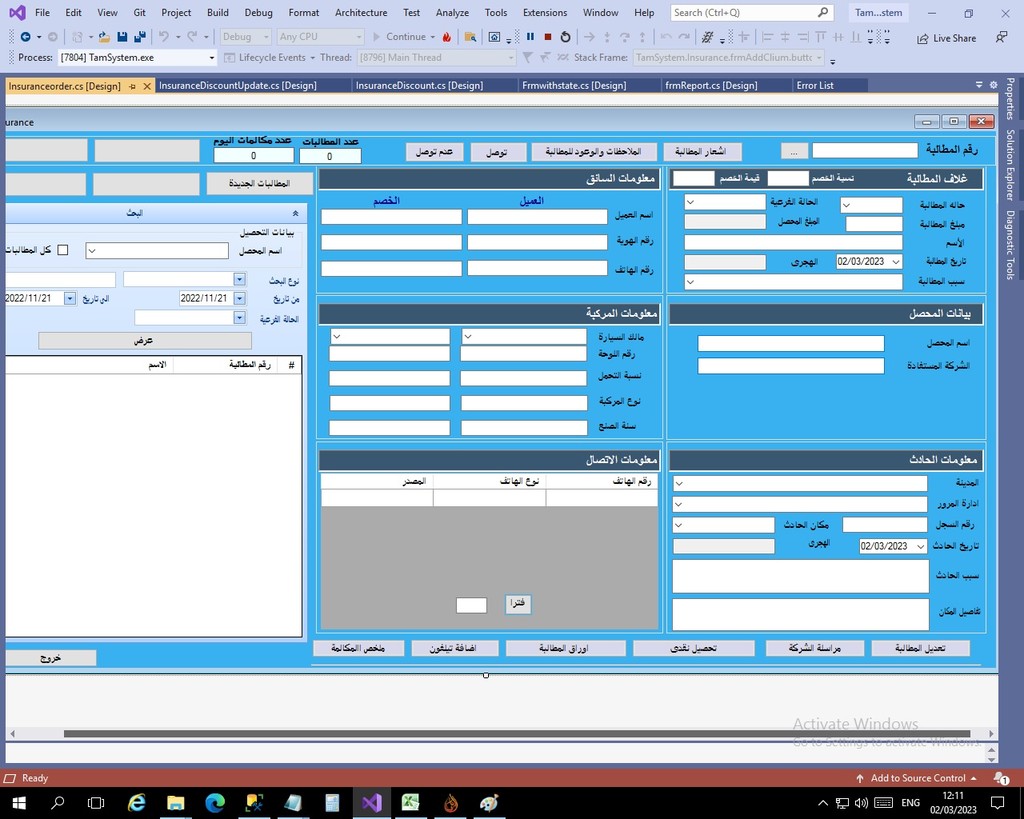Click the اشعار المطالبة button
This screenshot has width=1024, height=819.
pyautogui.click(x=703, y=152)
